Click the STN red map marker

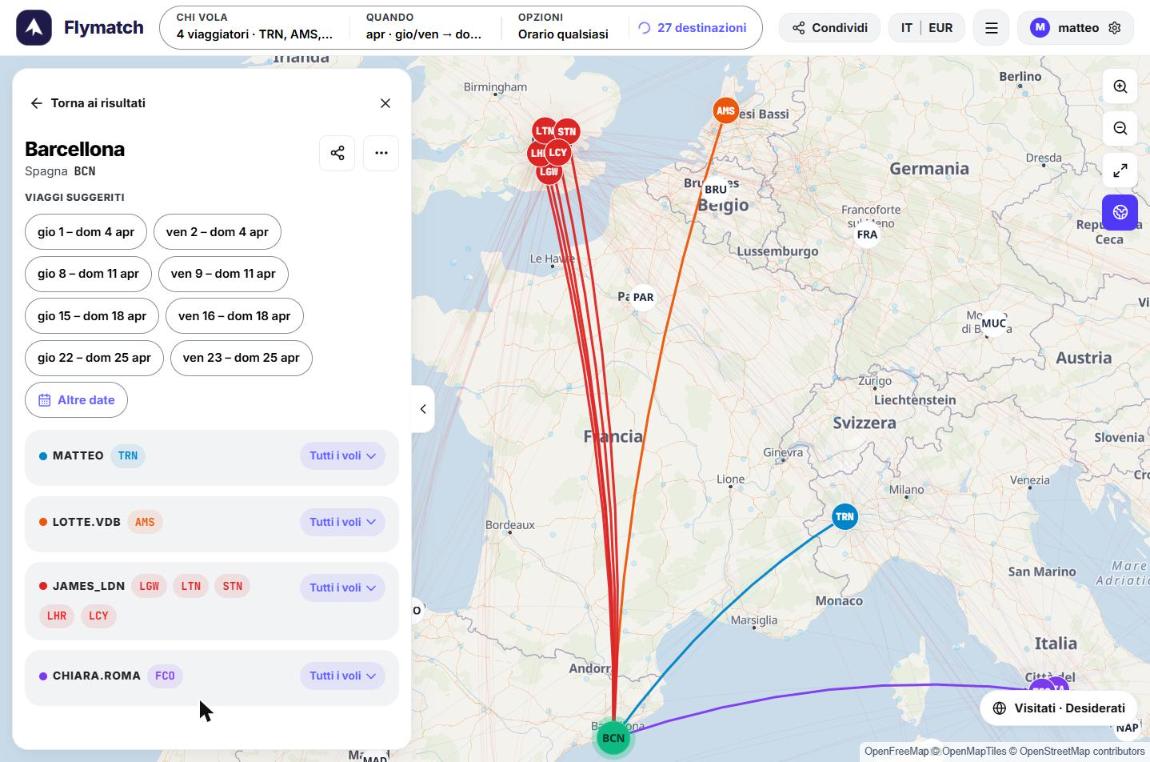(x=567, y=132)
